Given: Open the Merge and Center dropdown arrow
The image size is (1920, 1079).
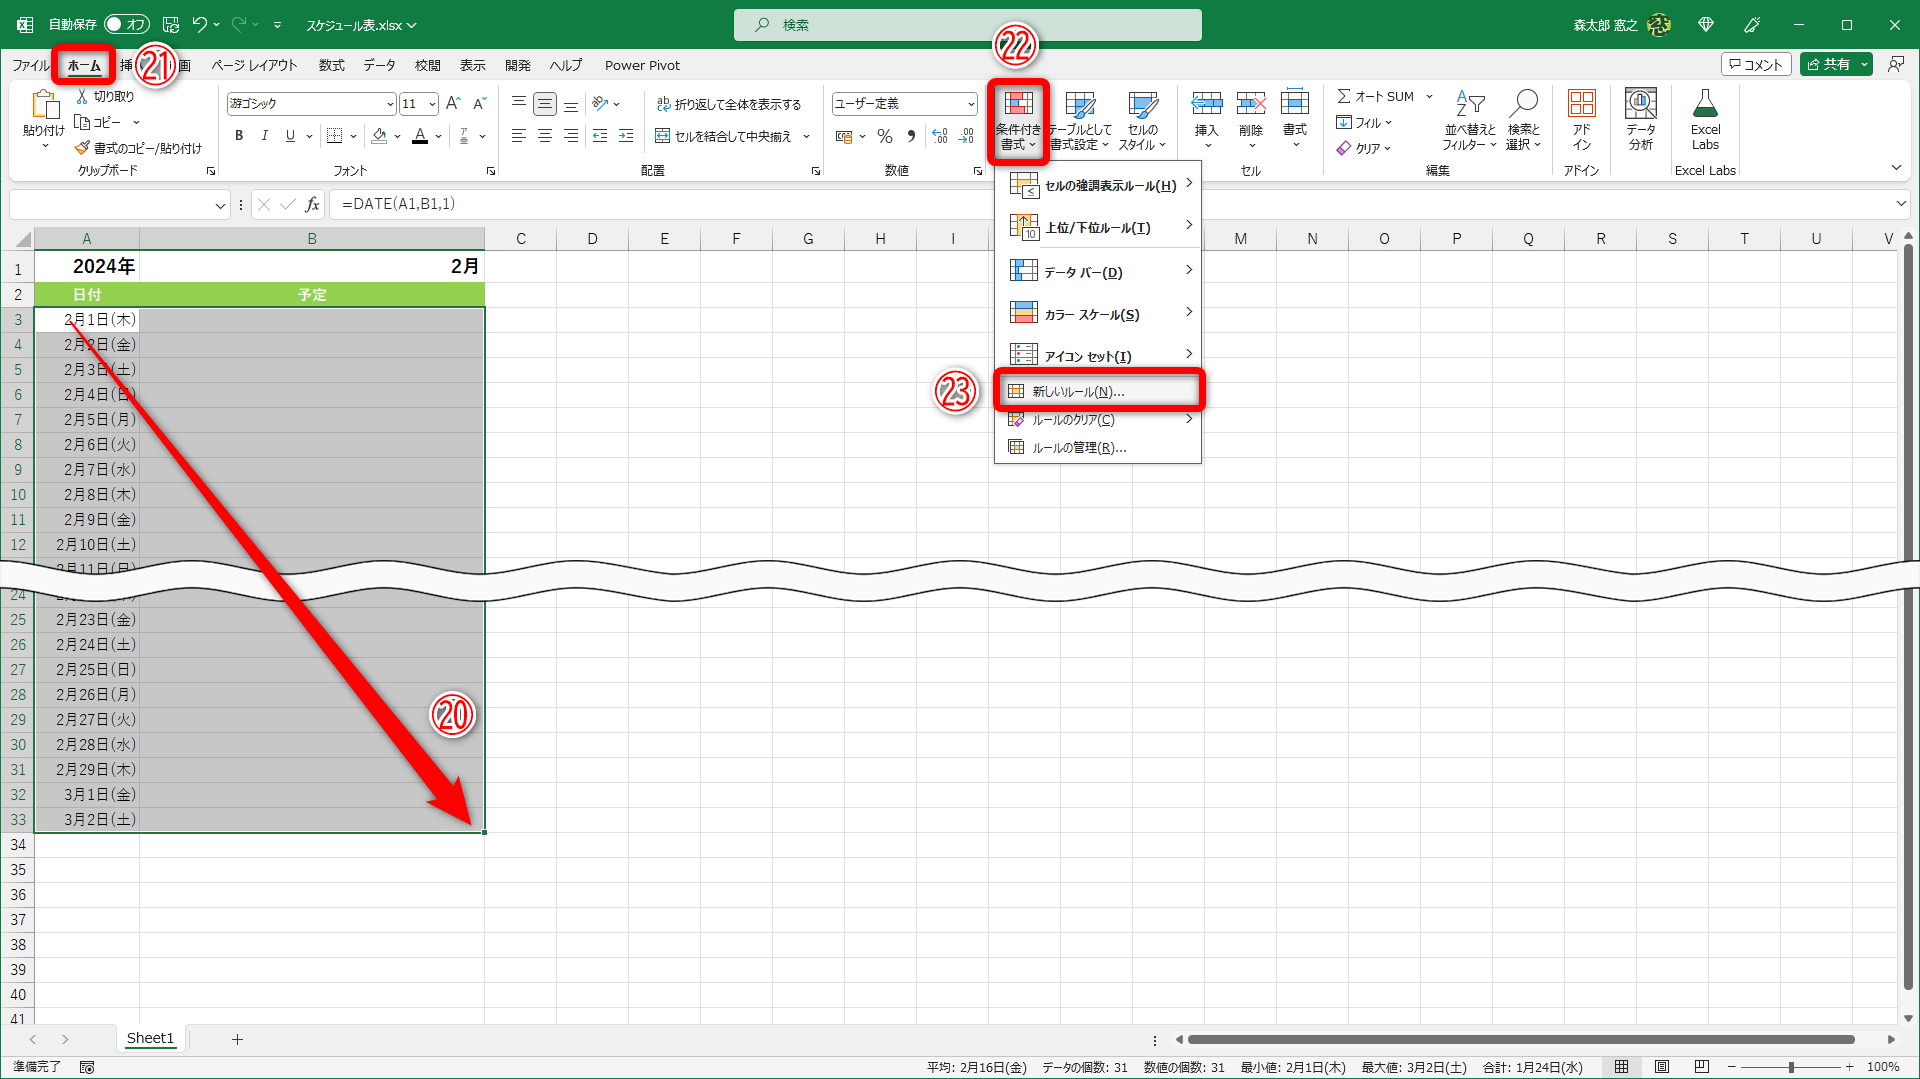Looking at the screenshot, I should click(x=807, y=136).
